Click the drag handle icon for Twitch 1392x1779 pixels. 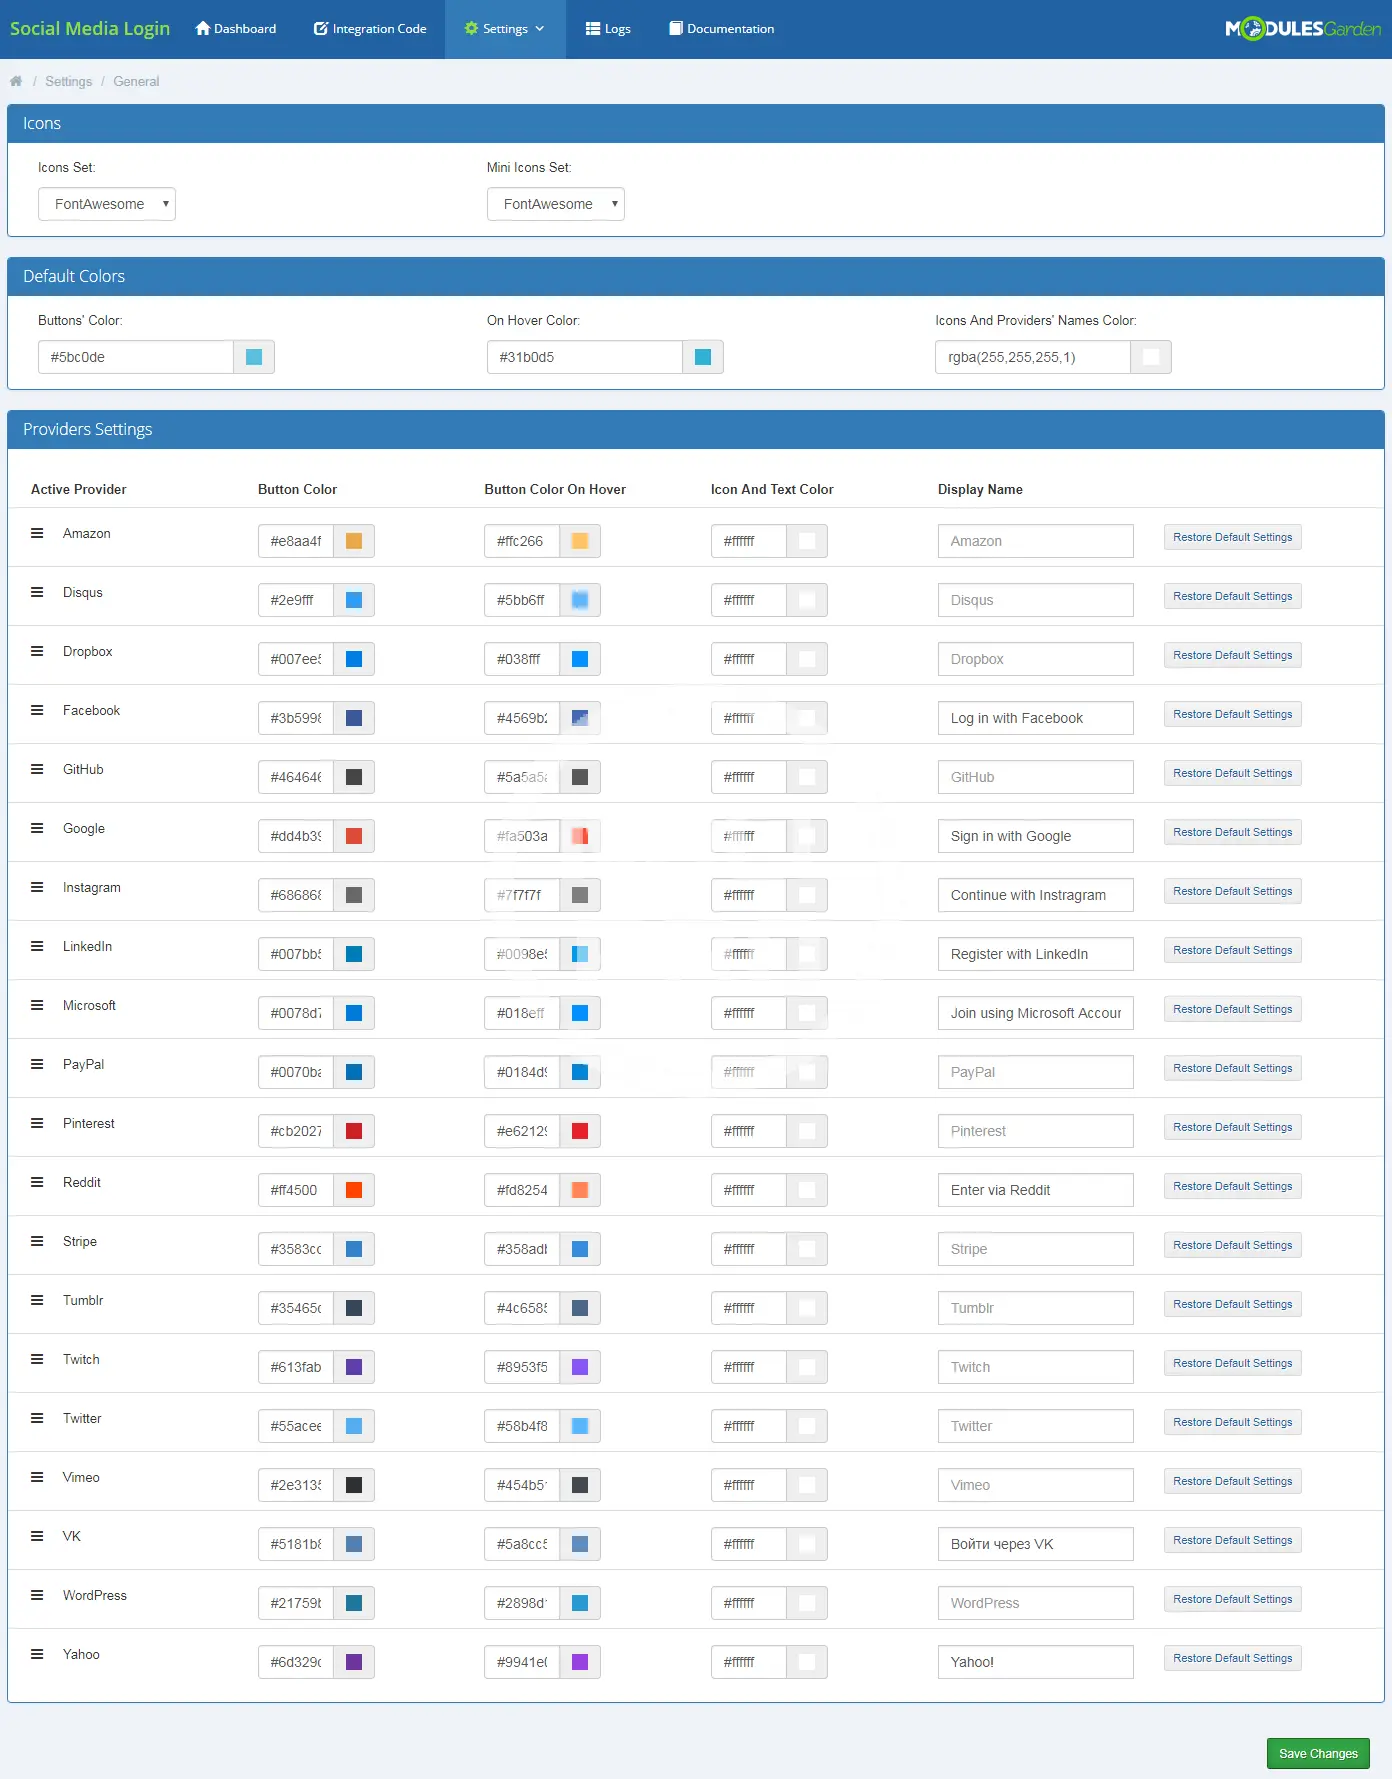pyautogui.click(x=37, y=1359)
